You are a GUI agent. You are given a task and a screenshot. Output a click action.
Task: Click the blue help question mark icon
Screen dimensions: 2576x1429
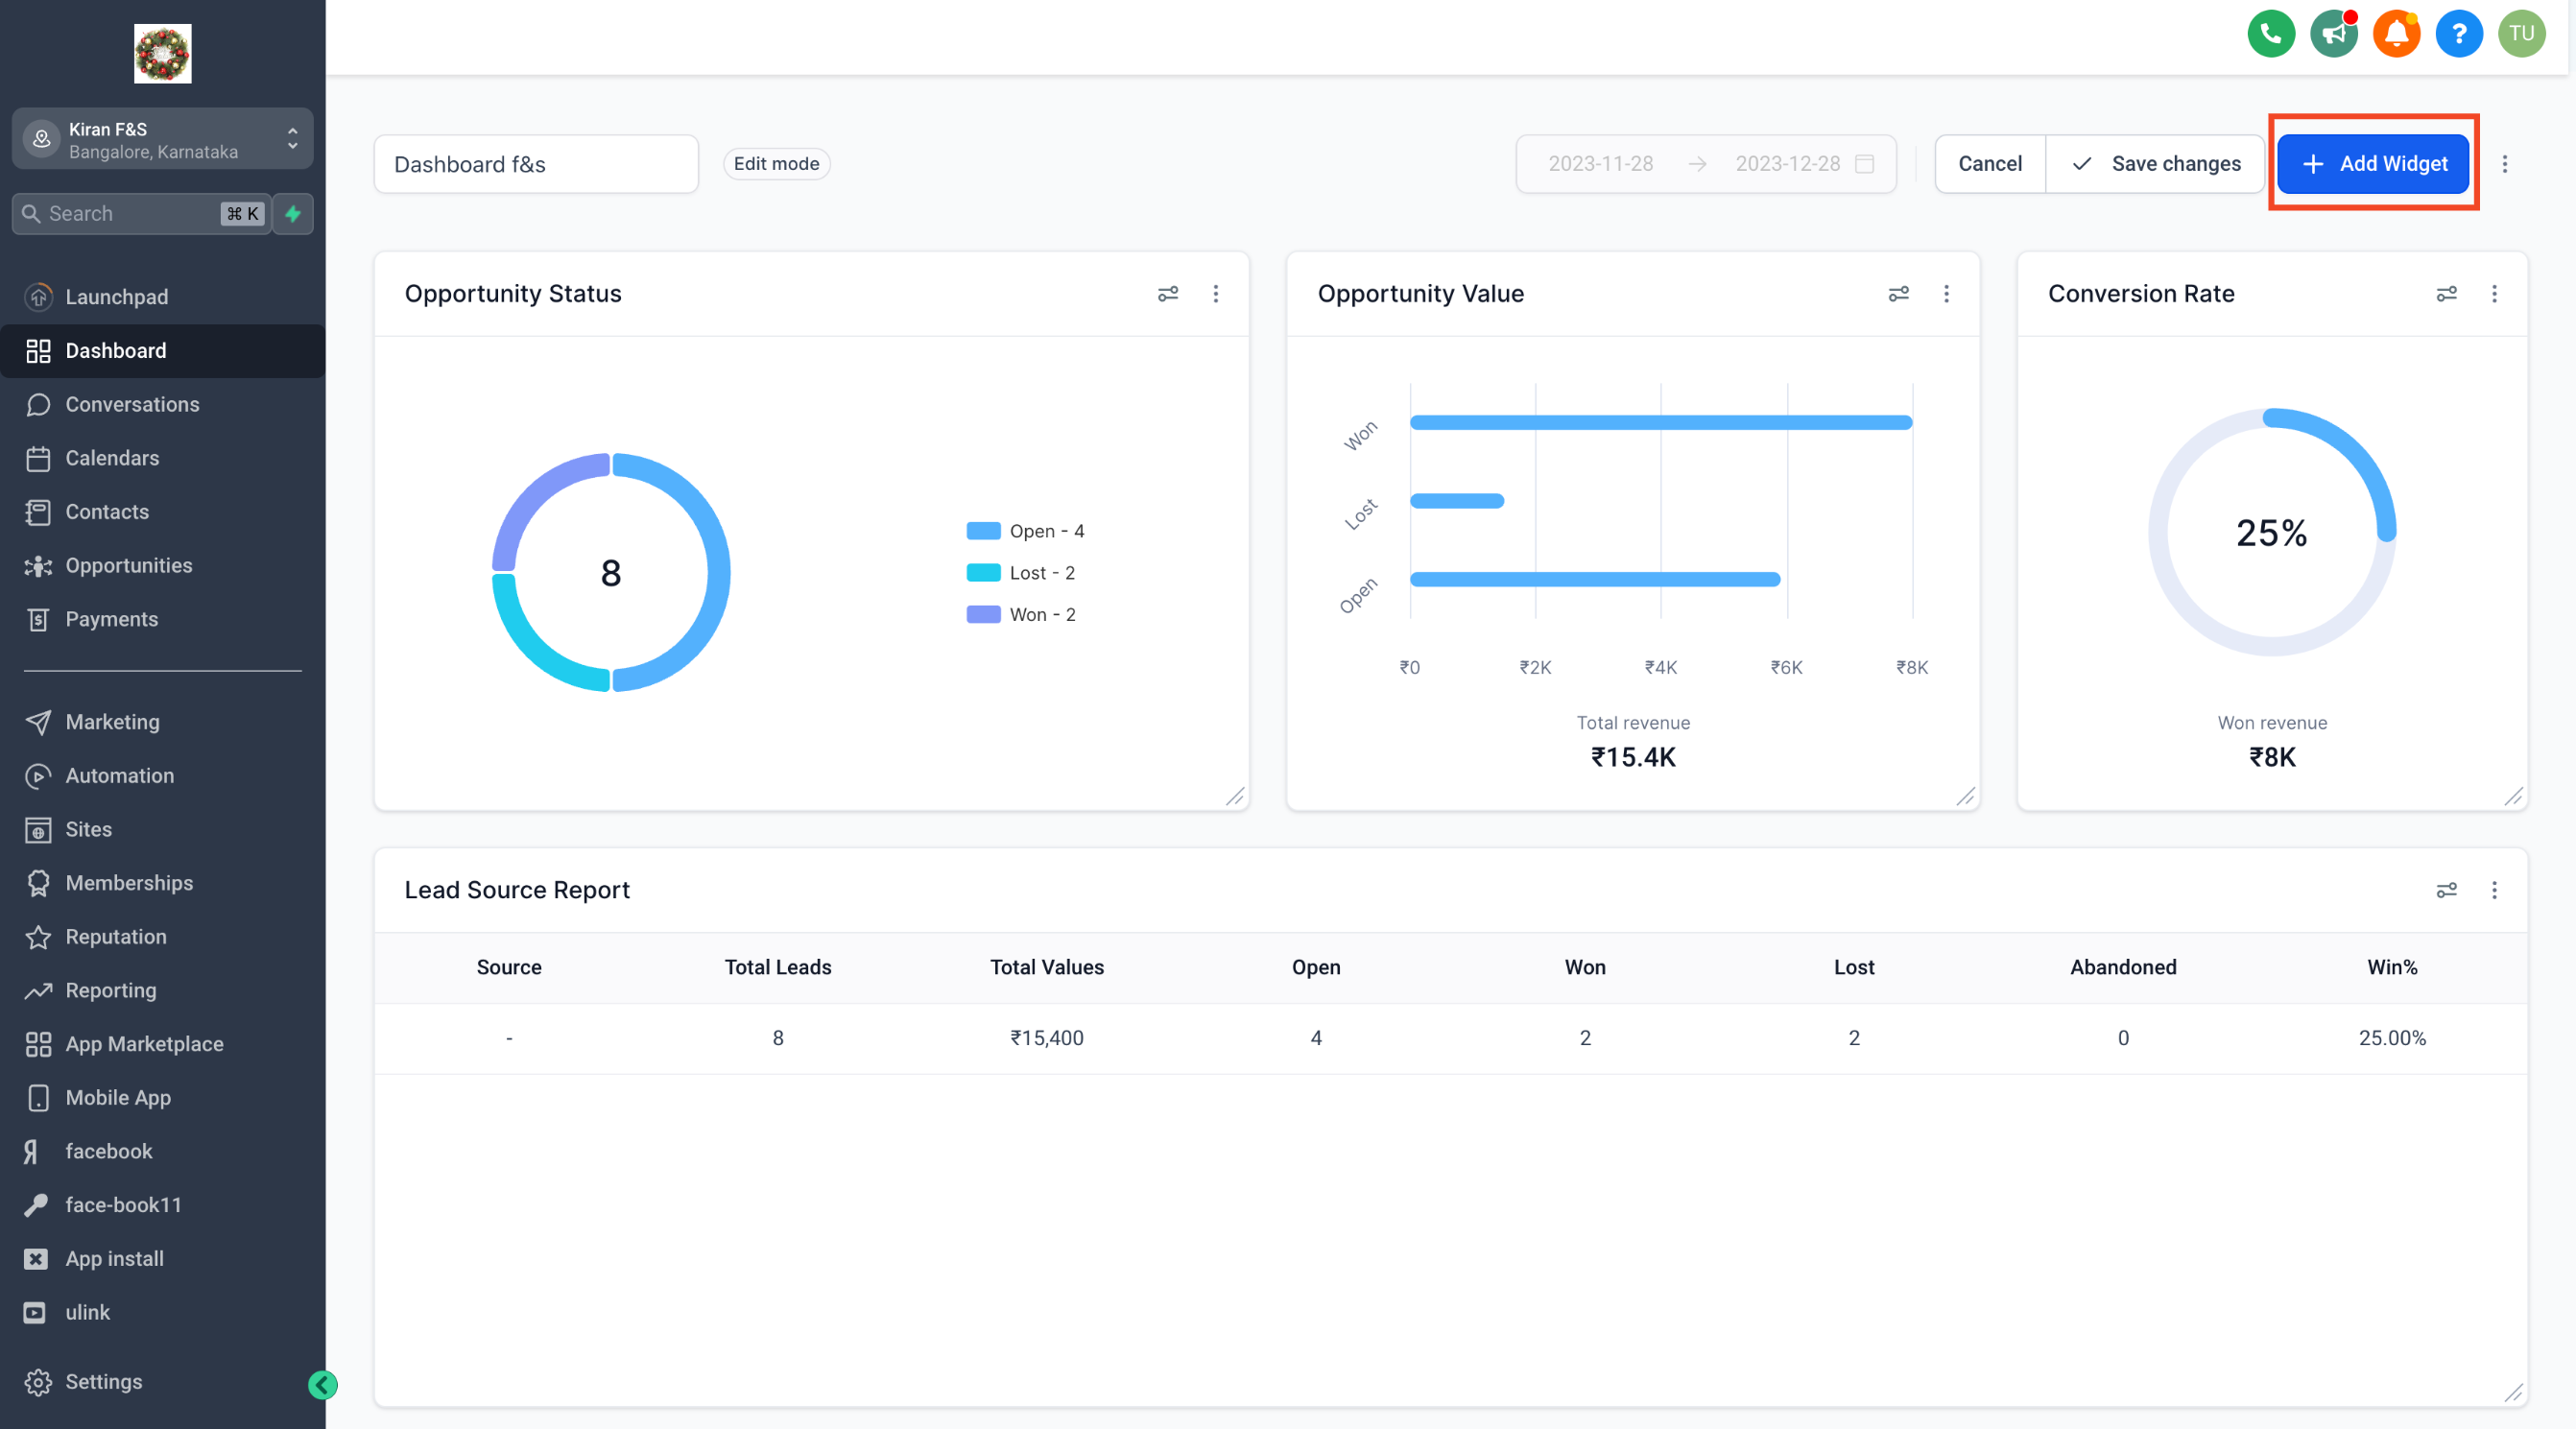click(2458, 34)
